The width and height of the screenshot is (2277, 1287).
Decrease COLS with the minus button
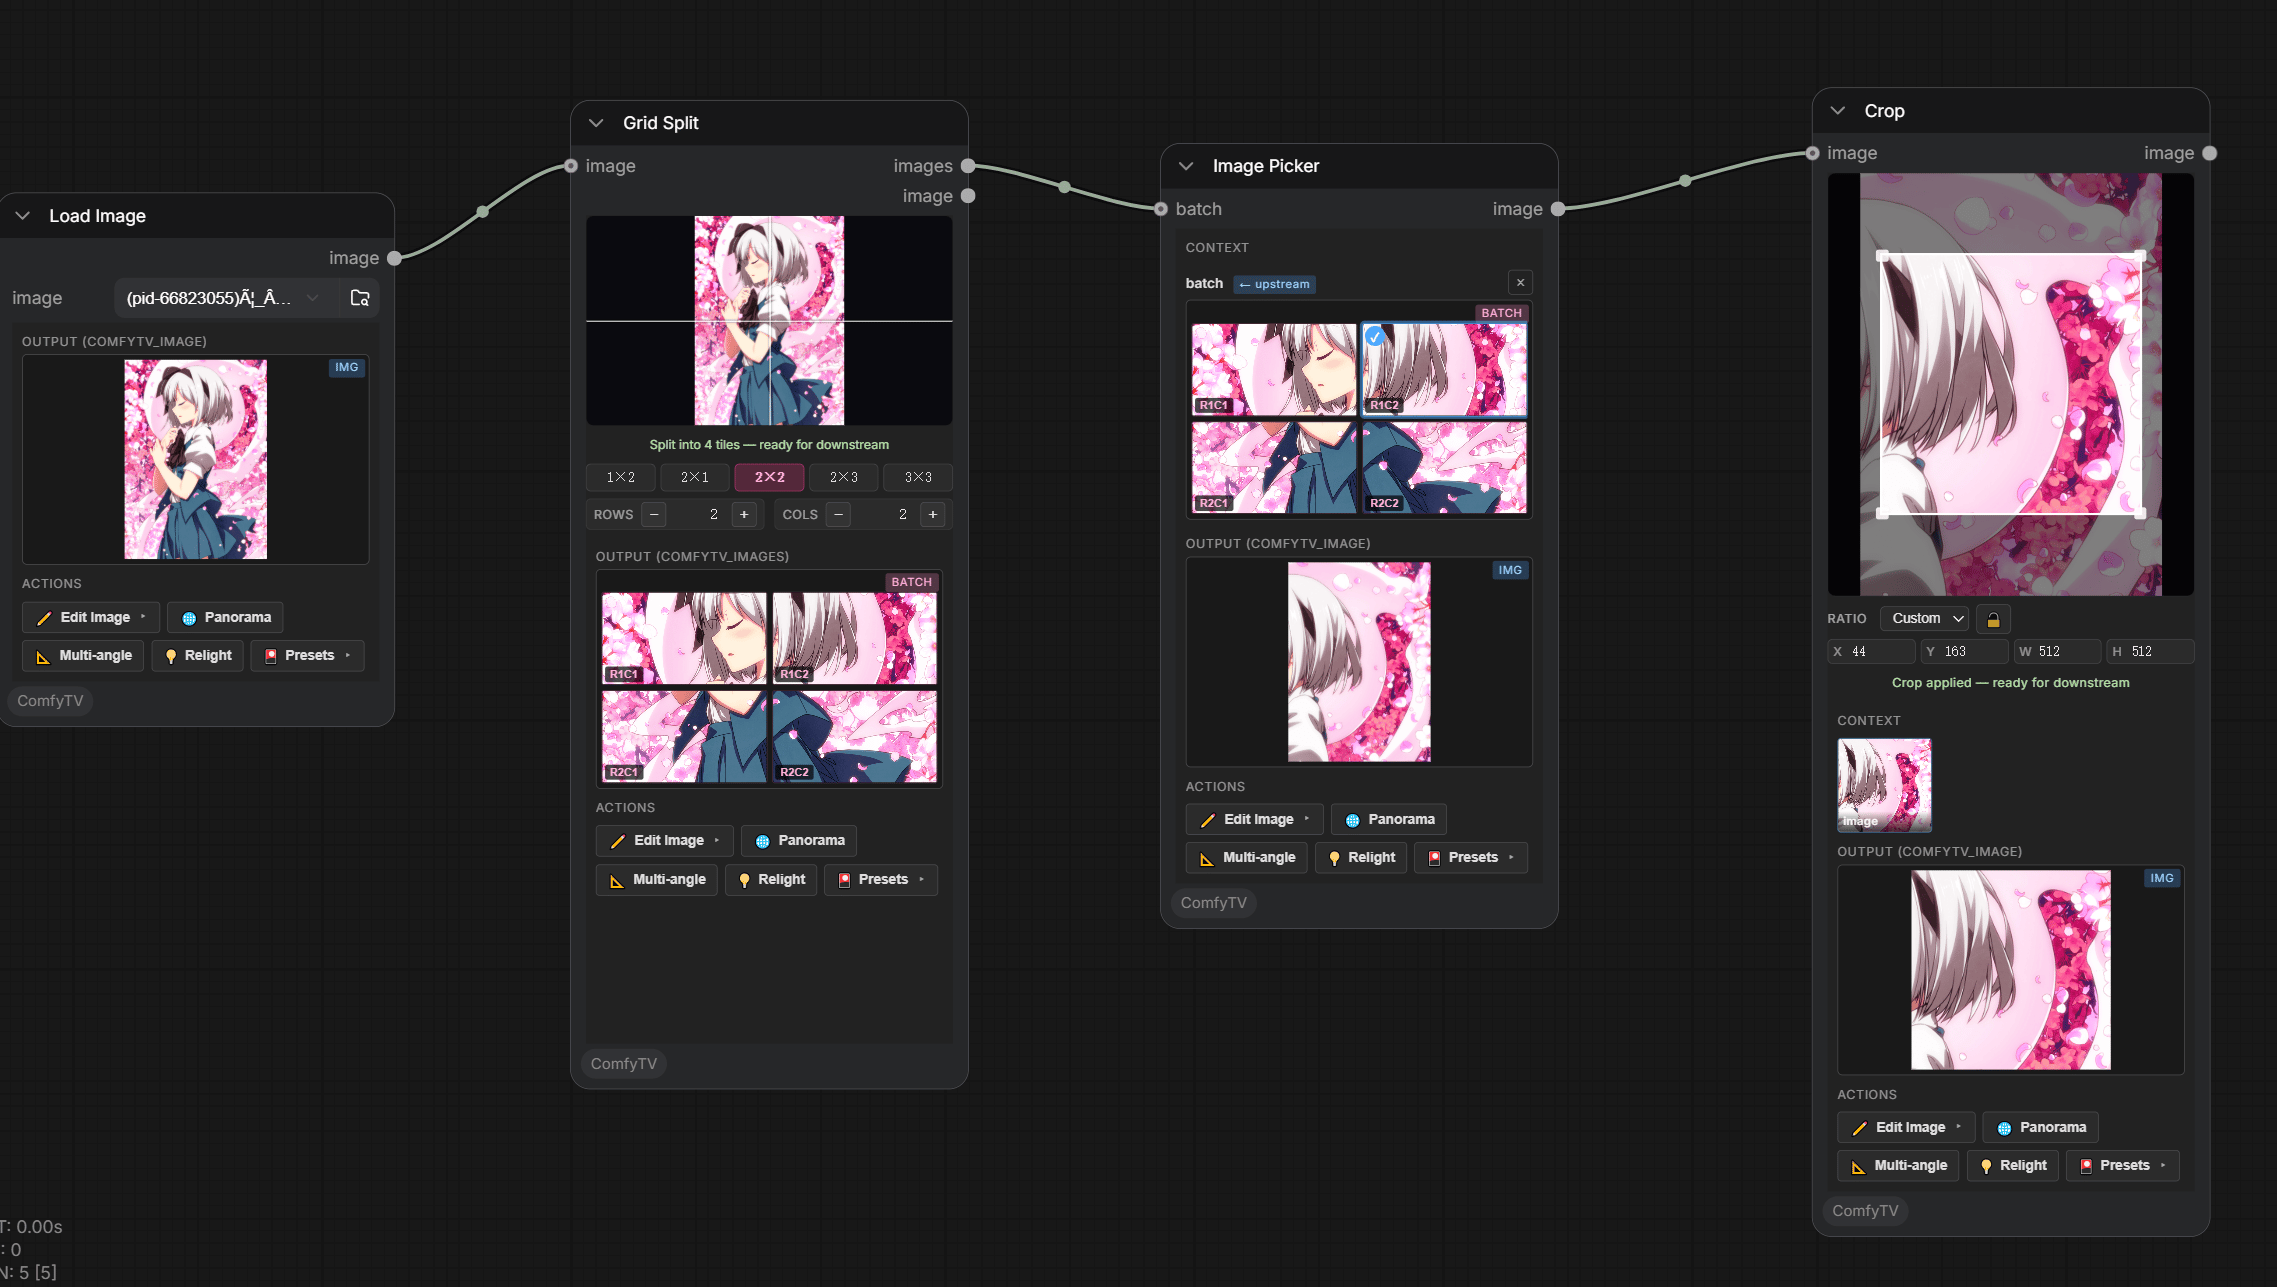point(838,514)
